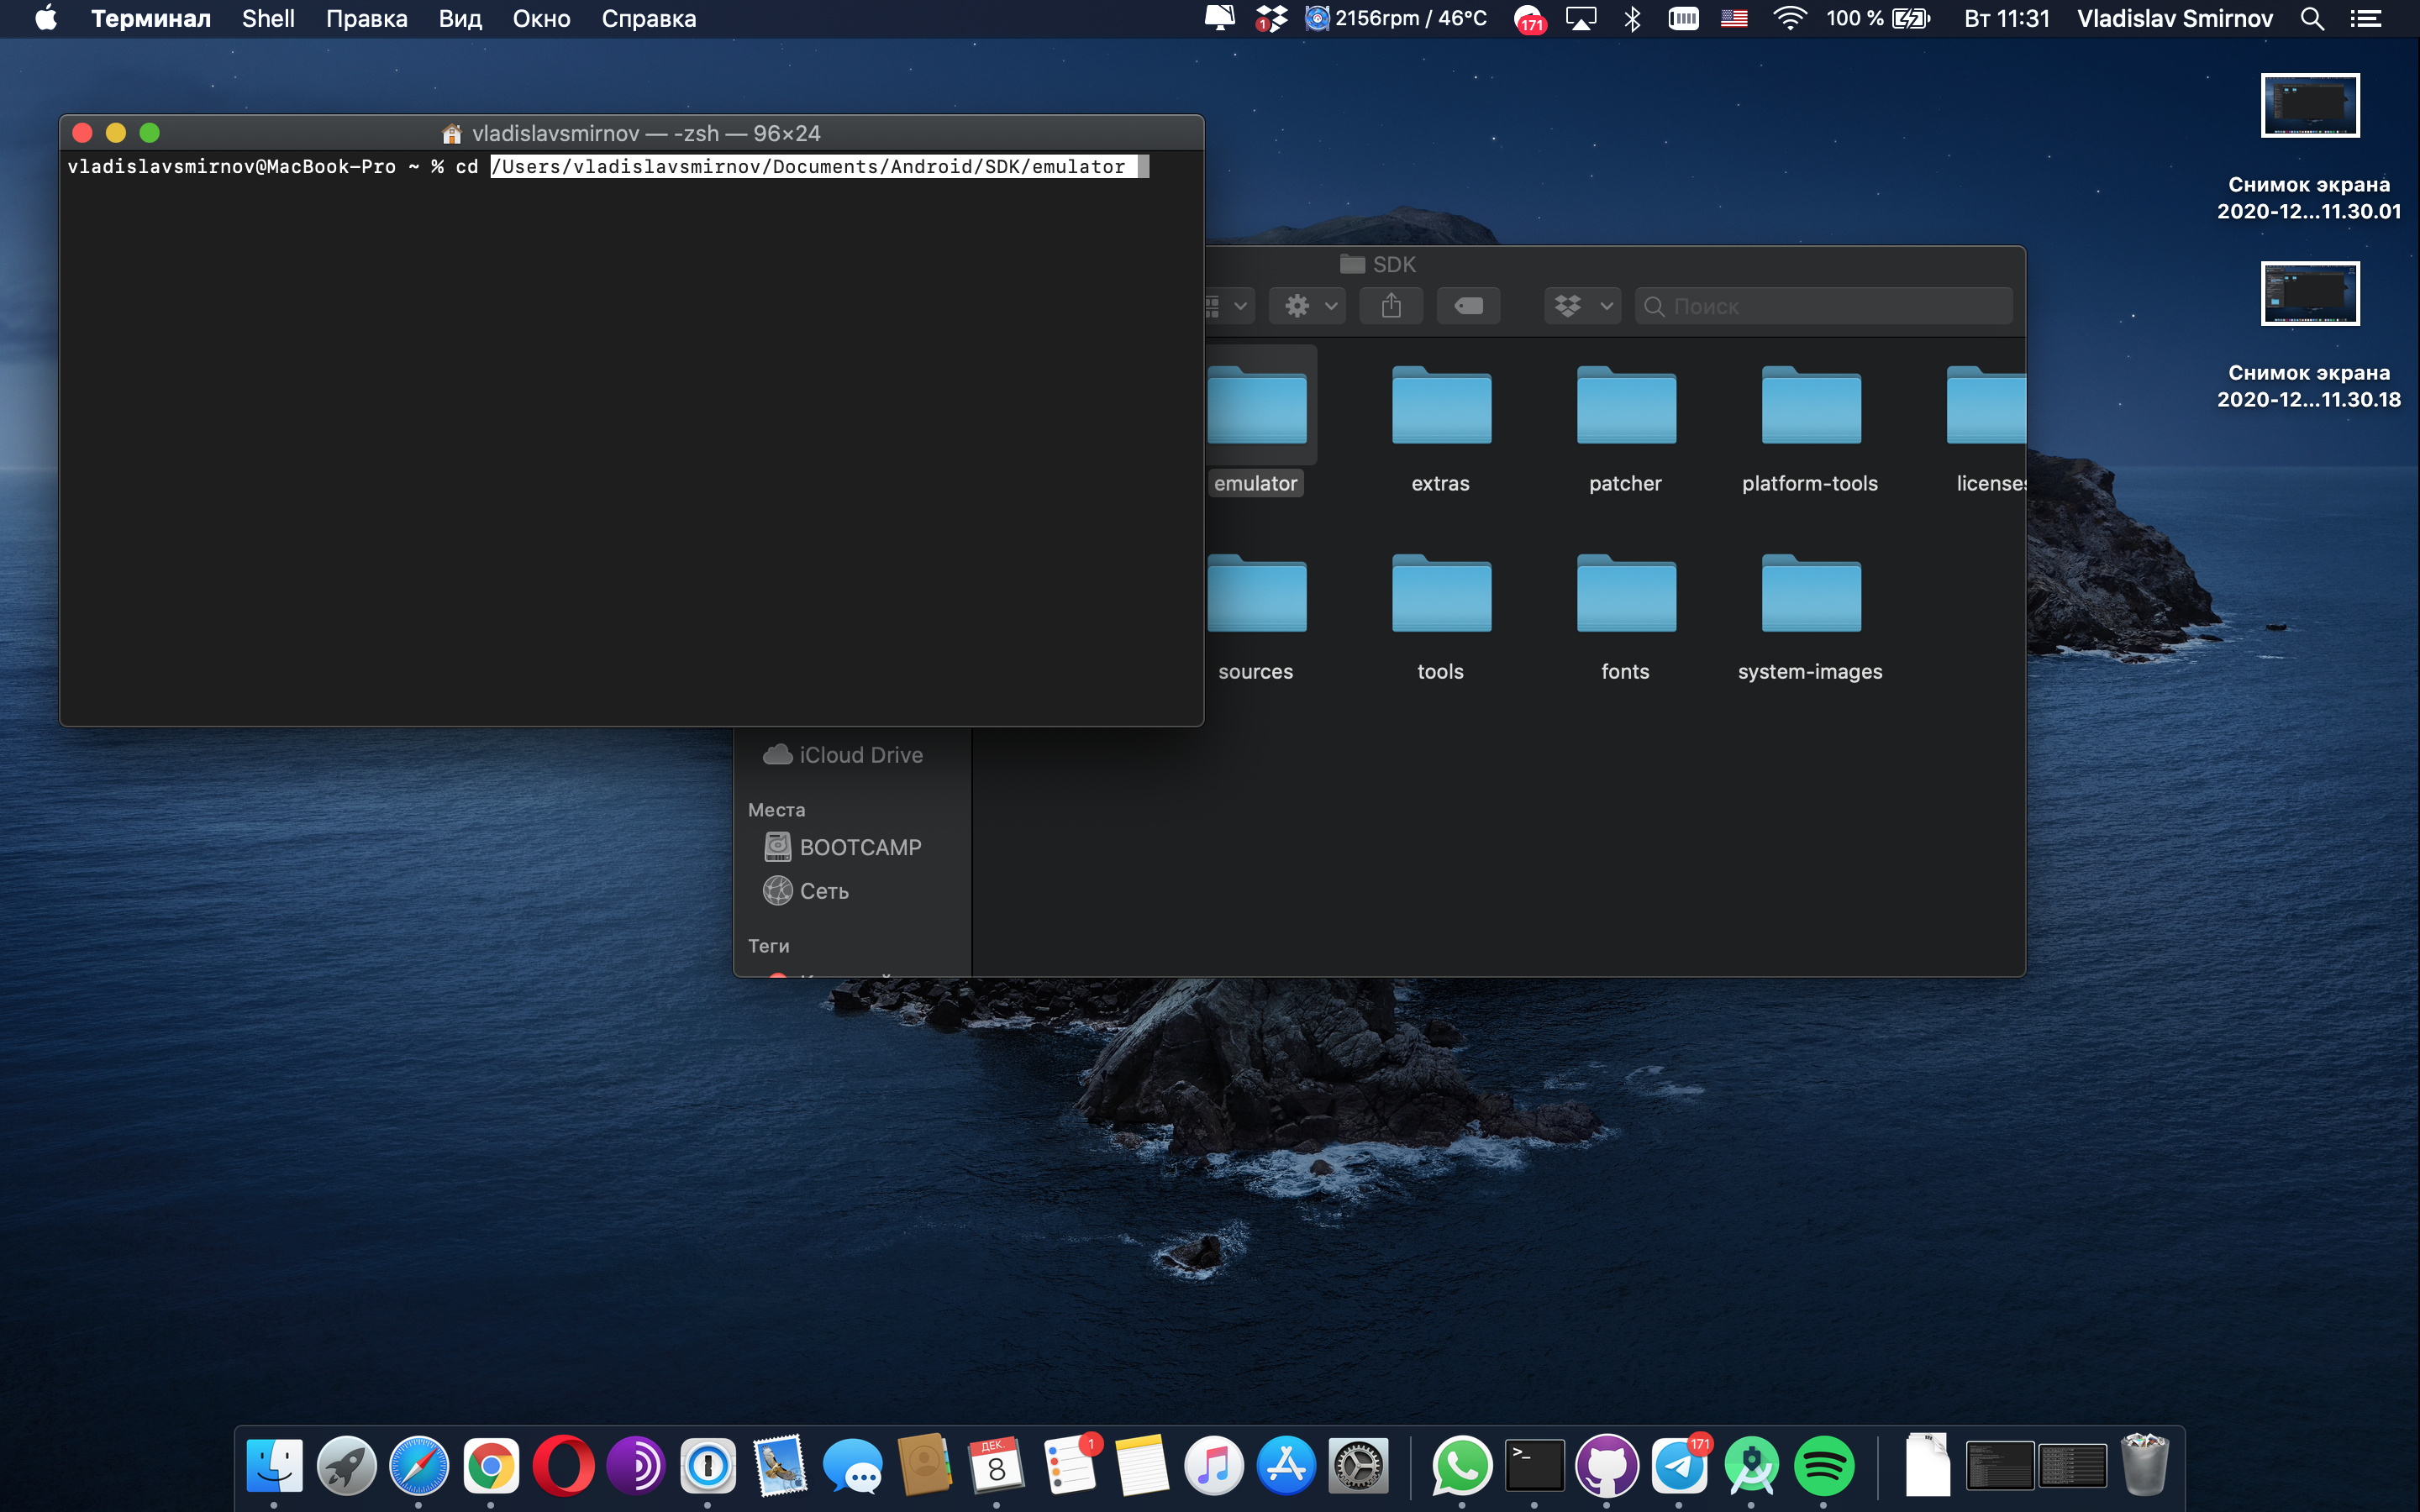Click Terminal icon in the Dock
Image resolution: width=2420 pixels, height=1512 pixels.
1535,1466
